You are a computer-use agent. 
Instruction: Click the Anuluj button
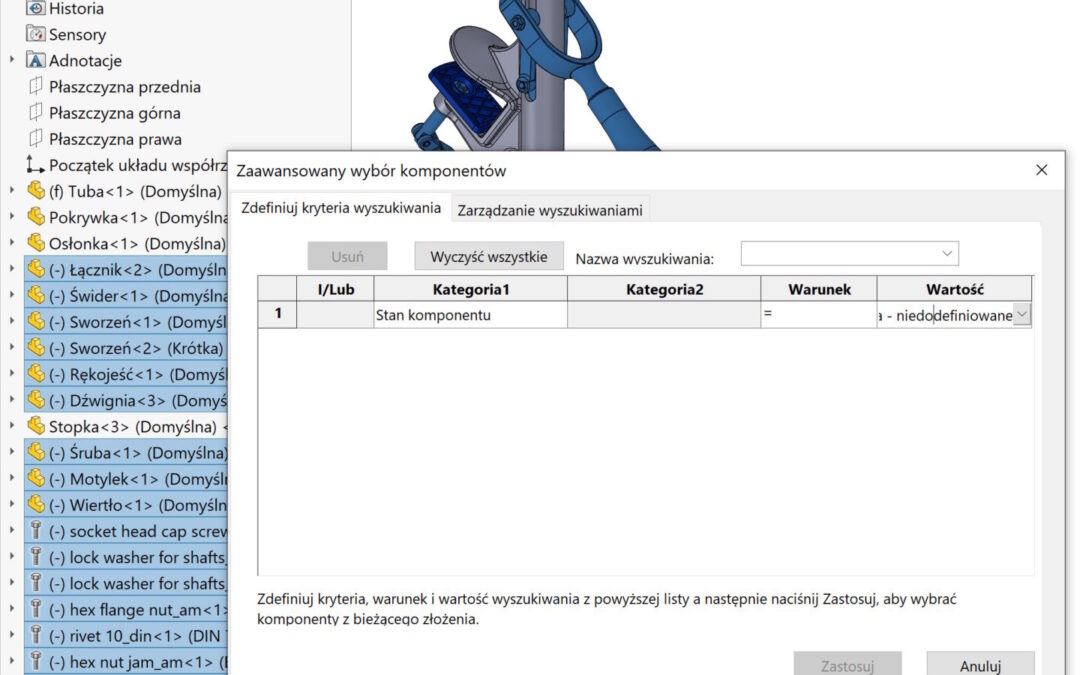tap(980, 665)
